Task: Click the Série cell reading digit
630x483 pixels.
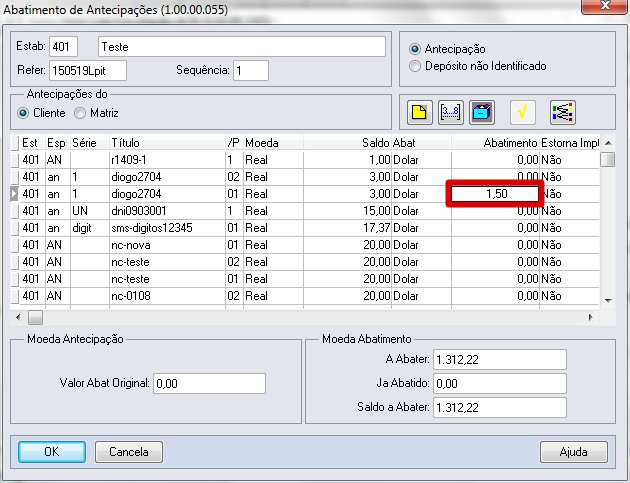Action: (82, 228)
